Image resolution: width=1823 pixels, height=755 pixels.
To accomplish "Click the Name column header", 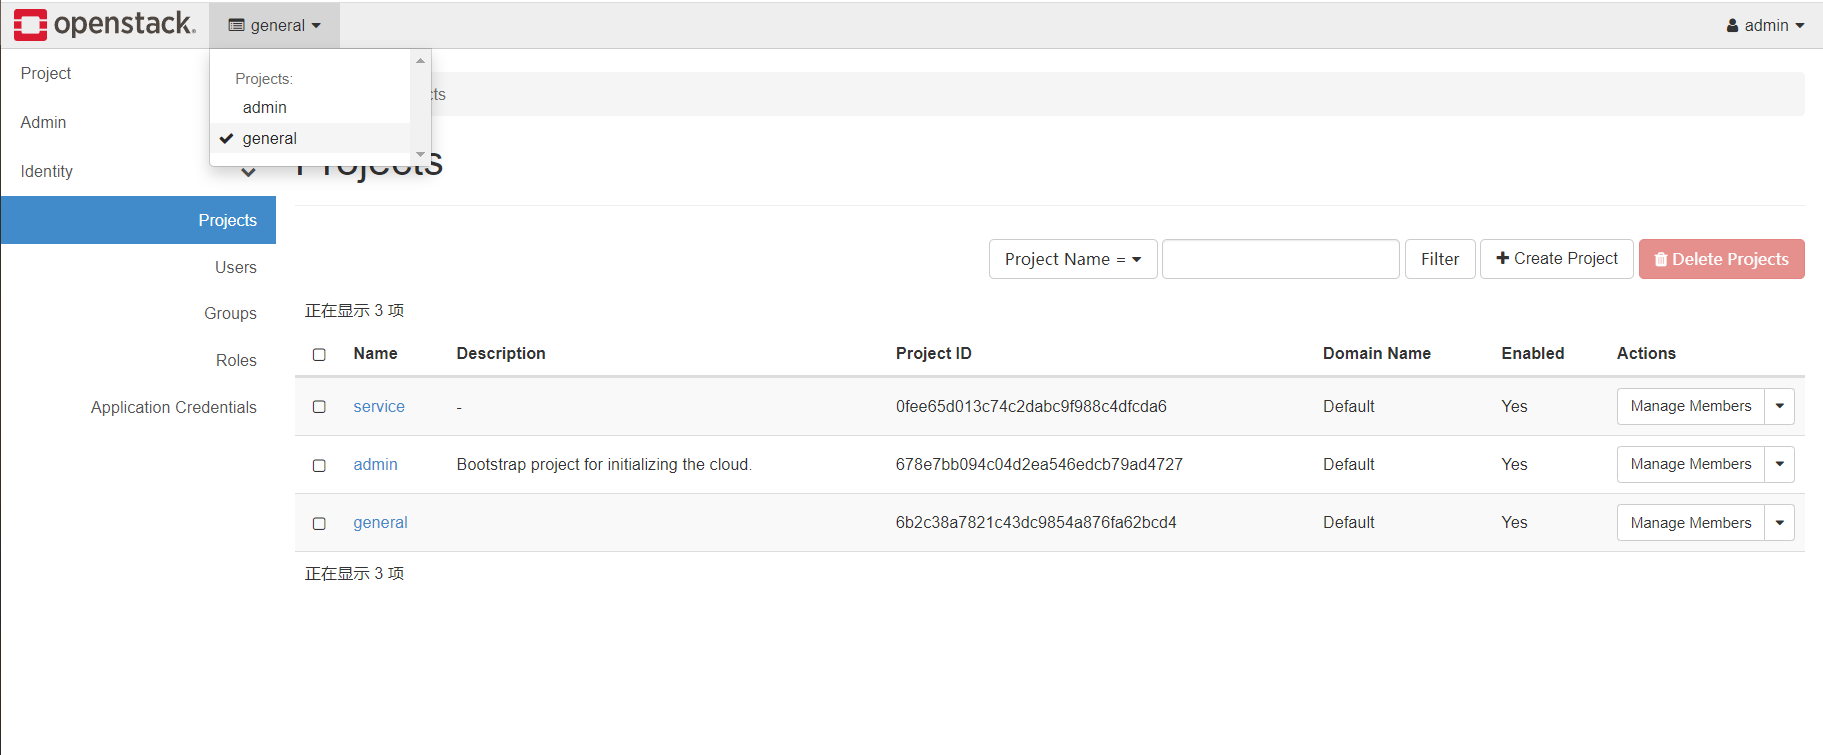I will 375,353.
